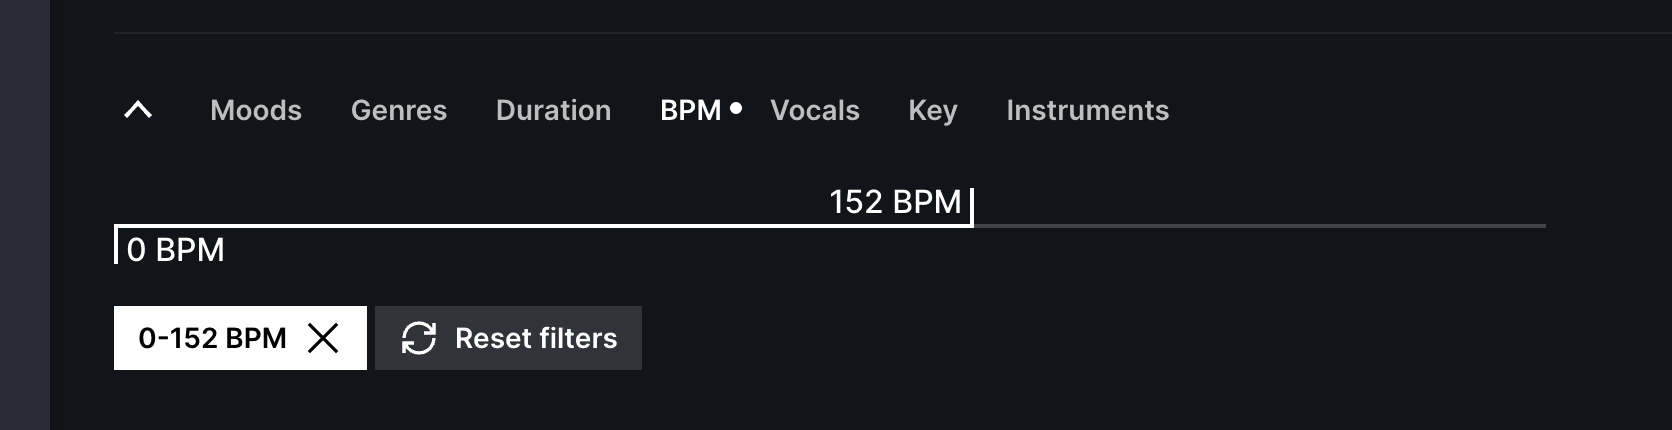The image size is (1672, 430).
Task: Click the white filled portion of BPM slider
Action: pos(543,226)
